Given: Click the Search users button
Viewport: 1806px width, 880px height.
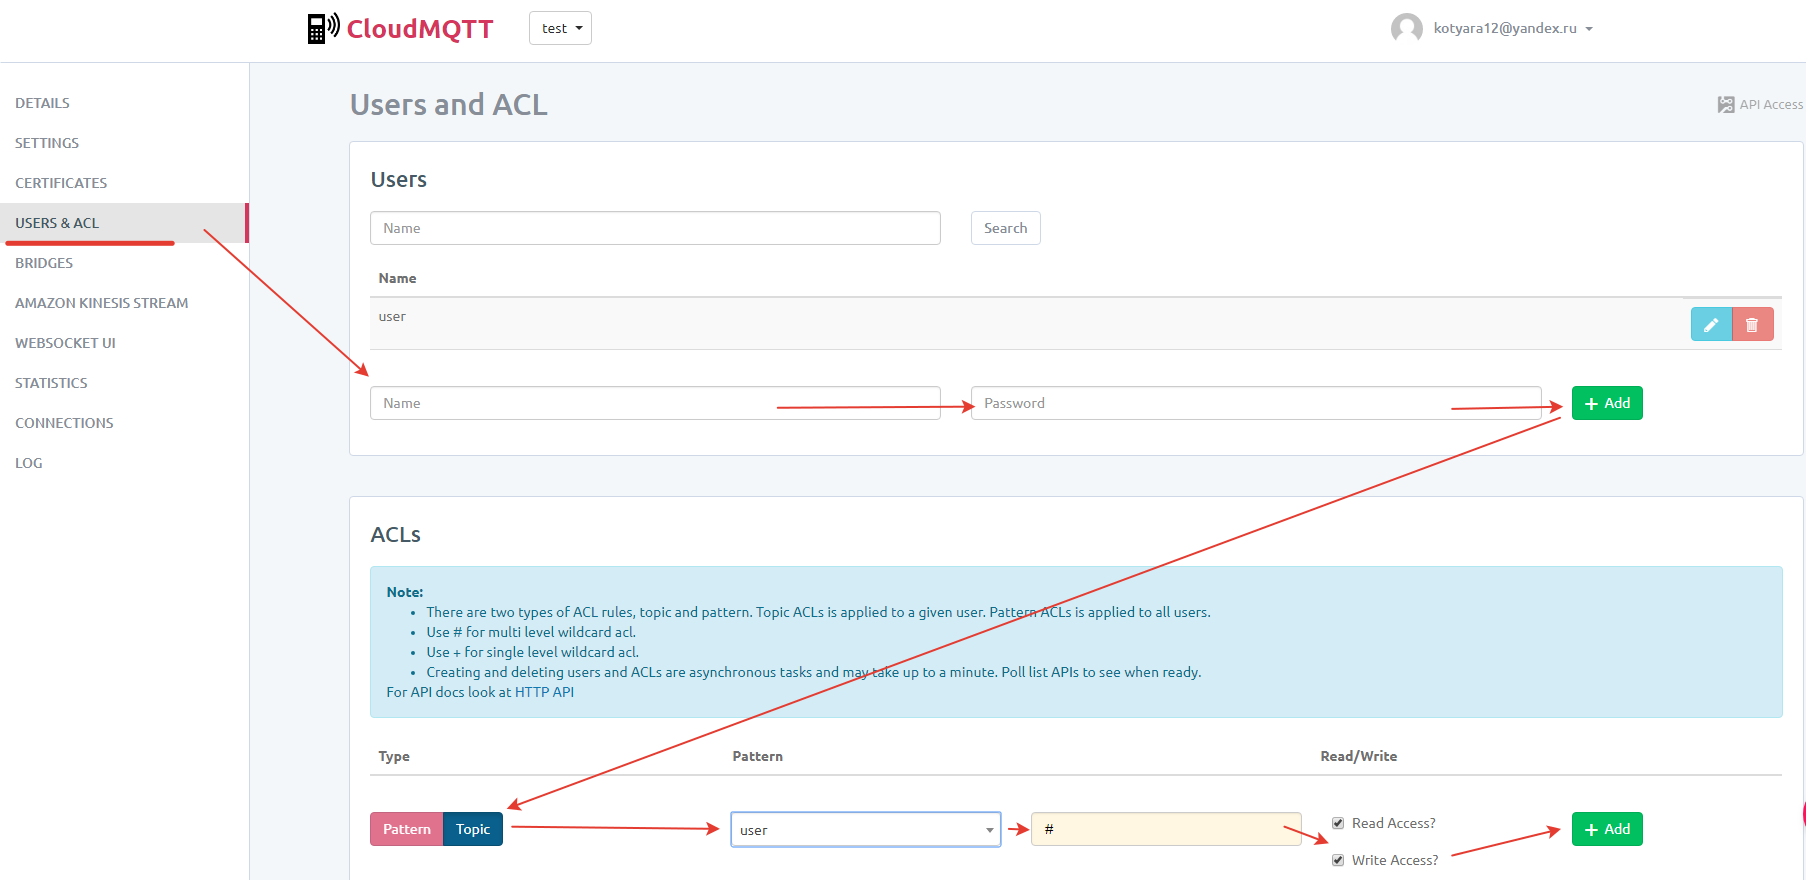Looking at the screenshot, I should (x=1005, y=228).
